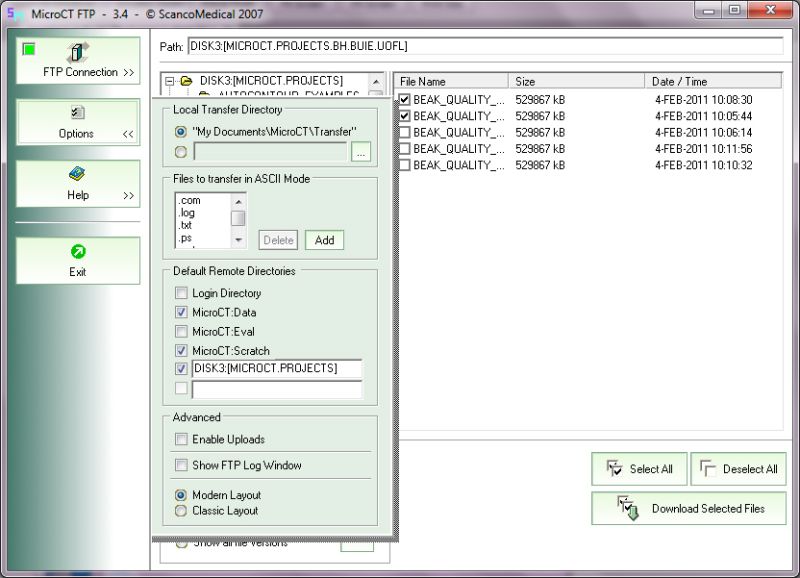Uncheck the DISK3:[MICROCT.PROJECTS] directory checkbox

[181, 368]
